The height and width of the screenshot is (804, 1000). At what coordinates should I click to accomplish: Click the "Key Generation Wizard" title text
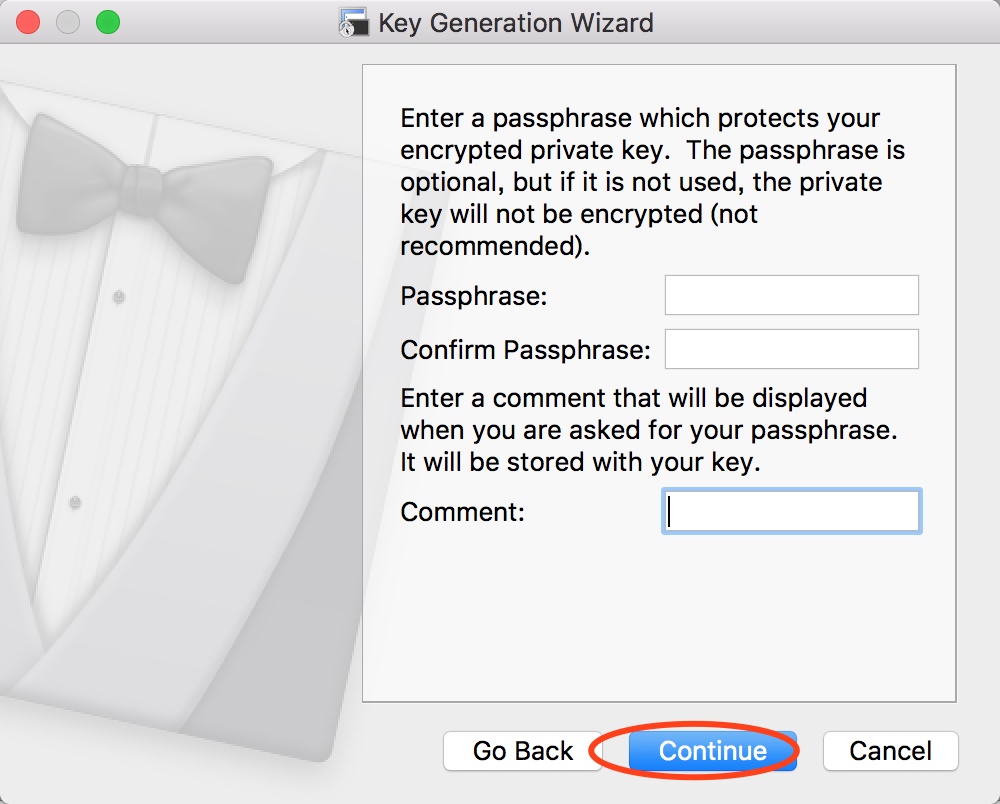[516, 23]
